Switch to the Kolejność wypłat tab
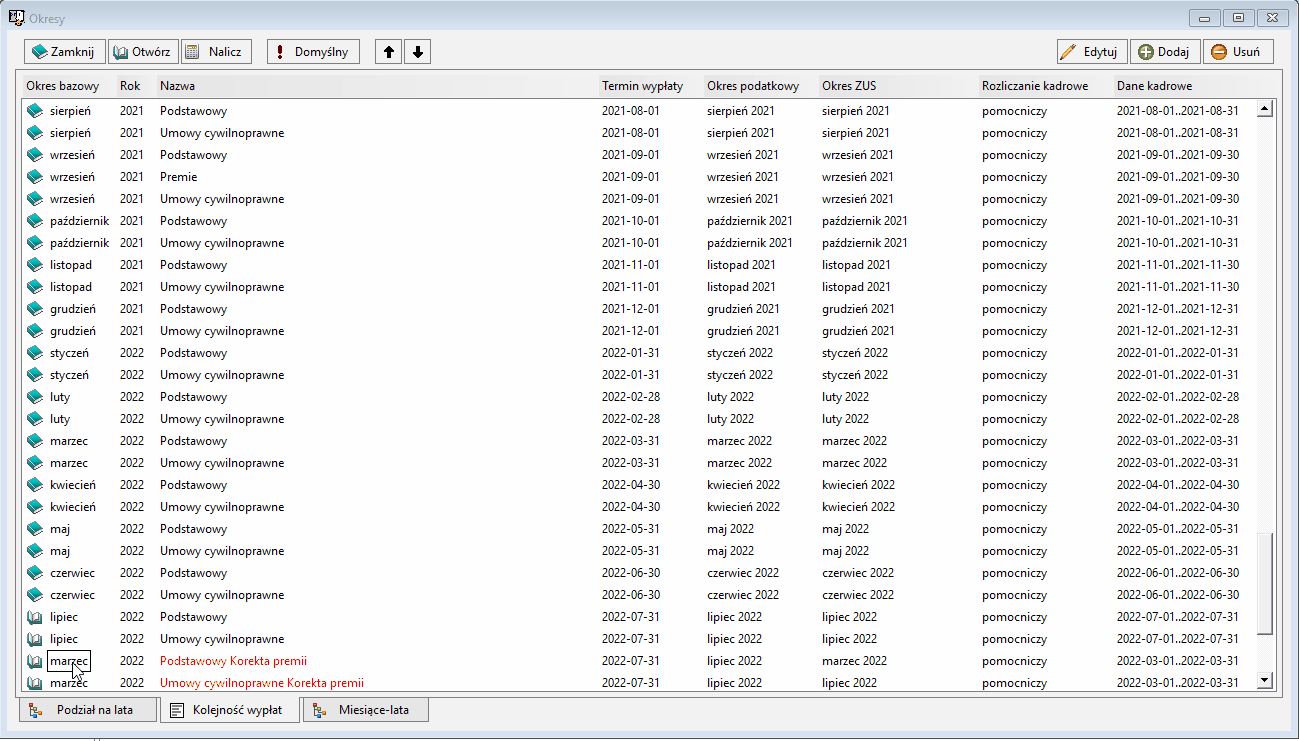Screen dimensions: 1299x741 (230, 710)
